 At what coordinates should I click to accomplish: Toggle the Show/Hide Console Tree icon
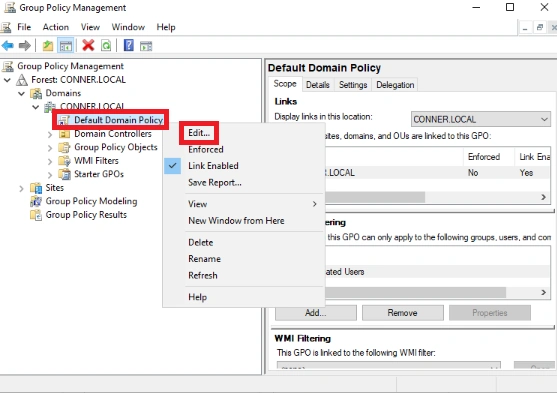pos(66,46)
